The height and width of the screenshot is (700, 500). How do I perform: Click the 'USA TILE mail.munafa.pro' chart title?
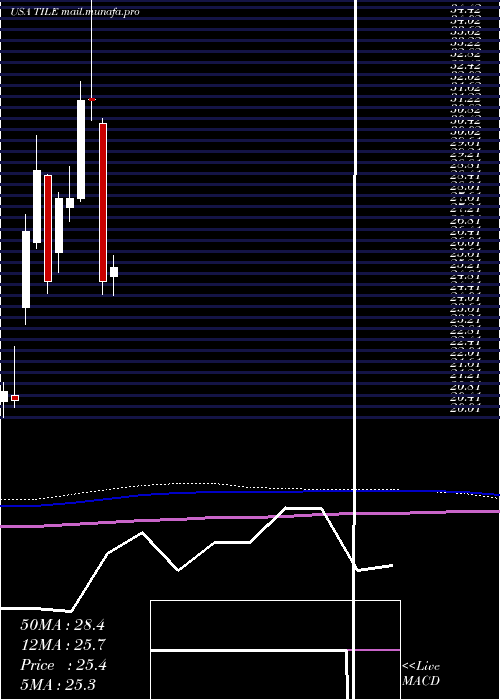tap(75, 12)
